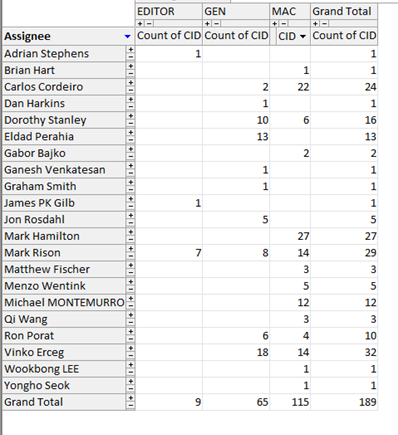Screen dimensions: 398x435
Task: Click plus button under EDITOR column header
Action: [140, 24]
